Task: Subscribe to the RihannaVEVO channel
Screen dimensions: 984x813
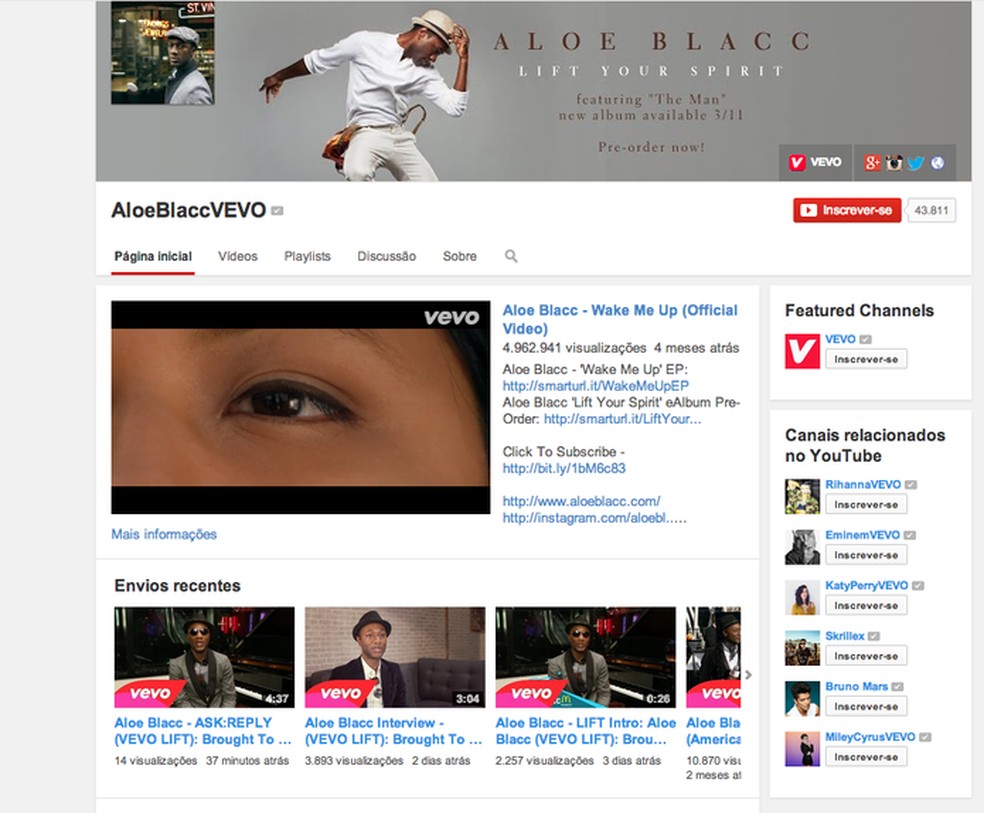Action: [866, 505]
